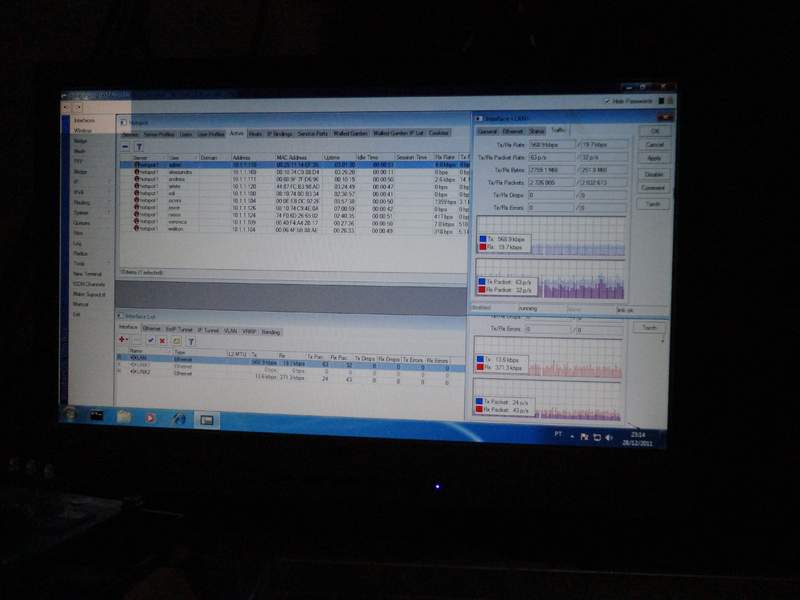Select the hotspot row with IP 10.1.1.104

tap(294, 230)
